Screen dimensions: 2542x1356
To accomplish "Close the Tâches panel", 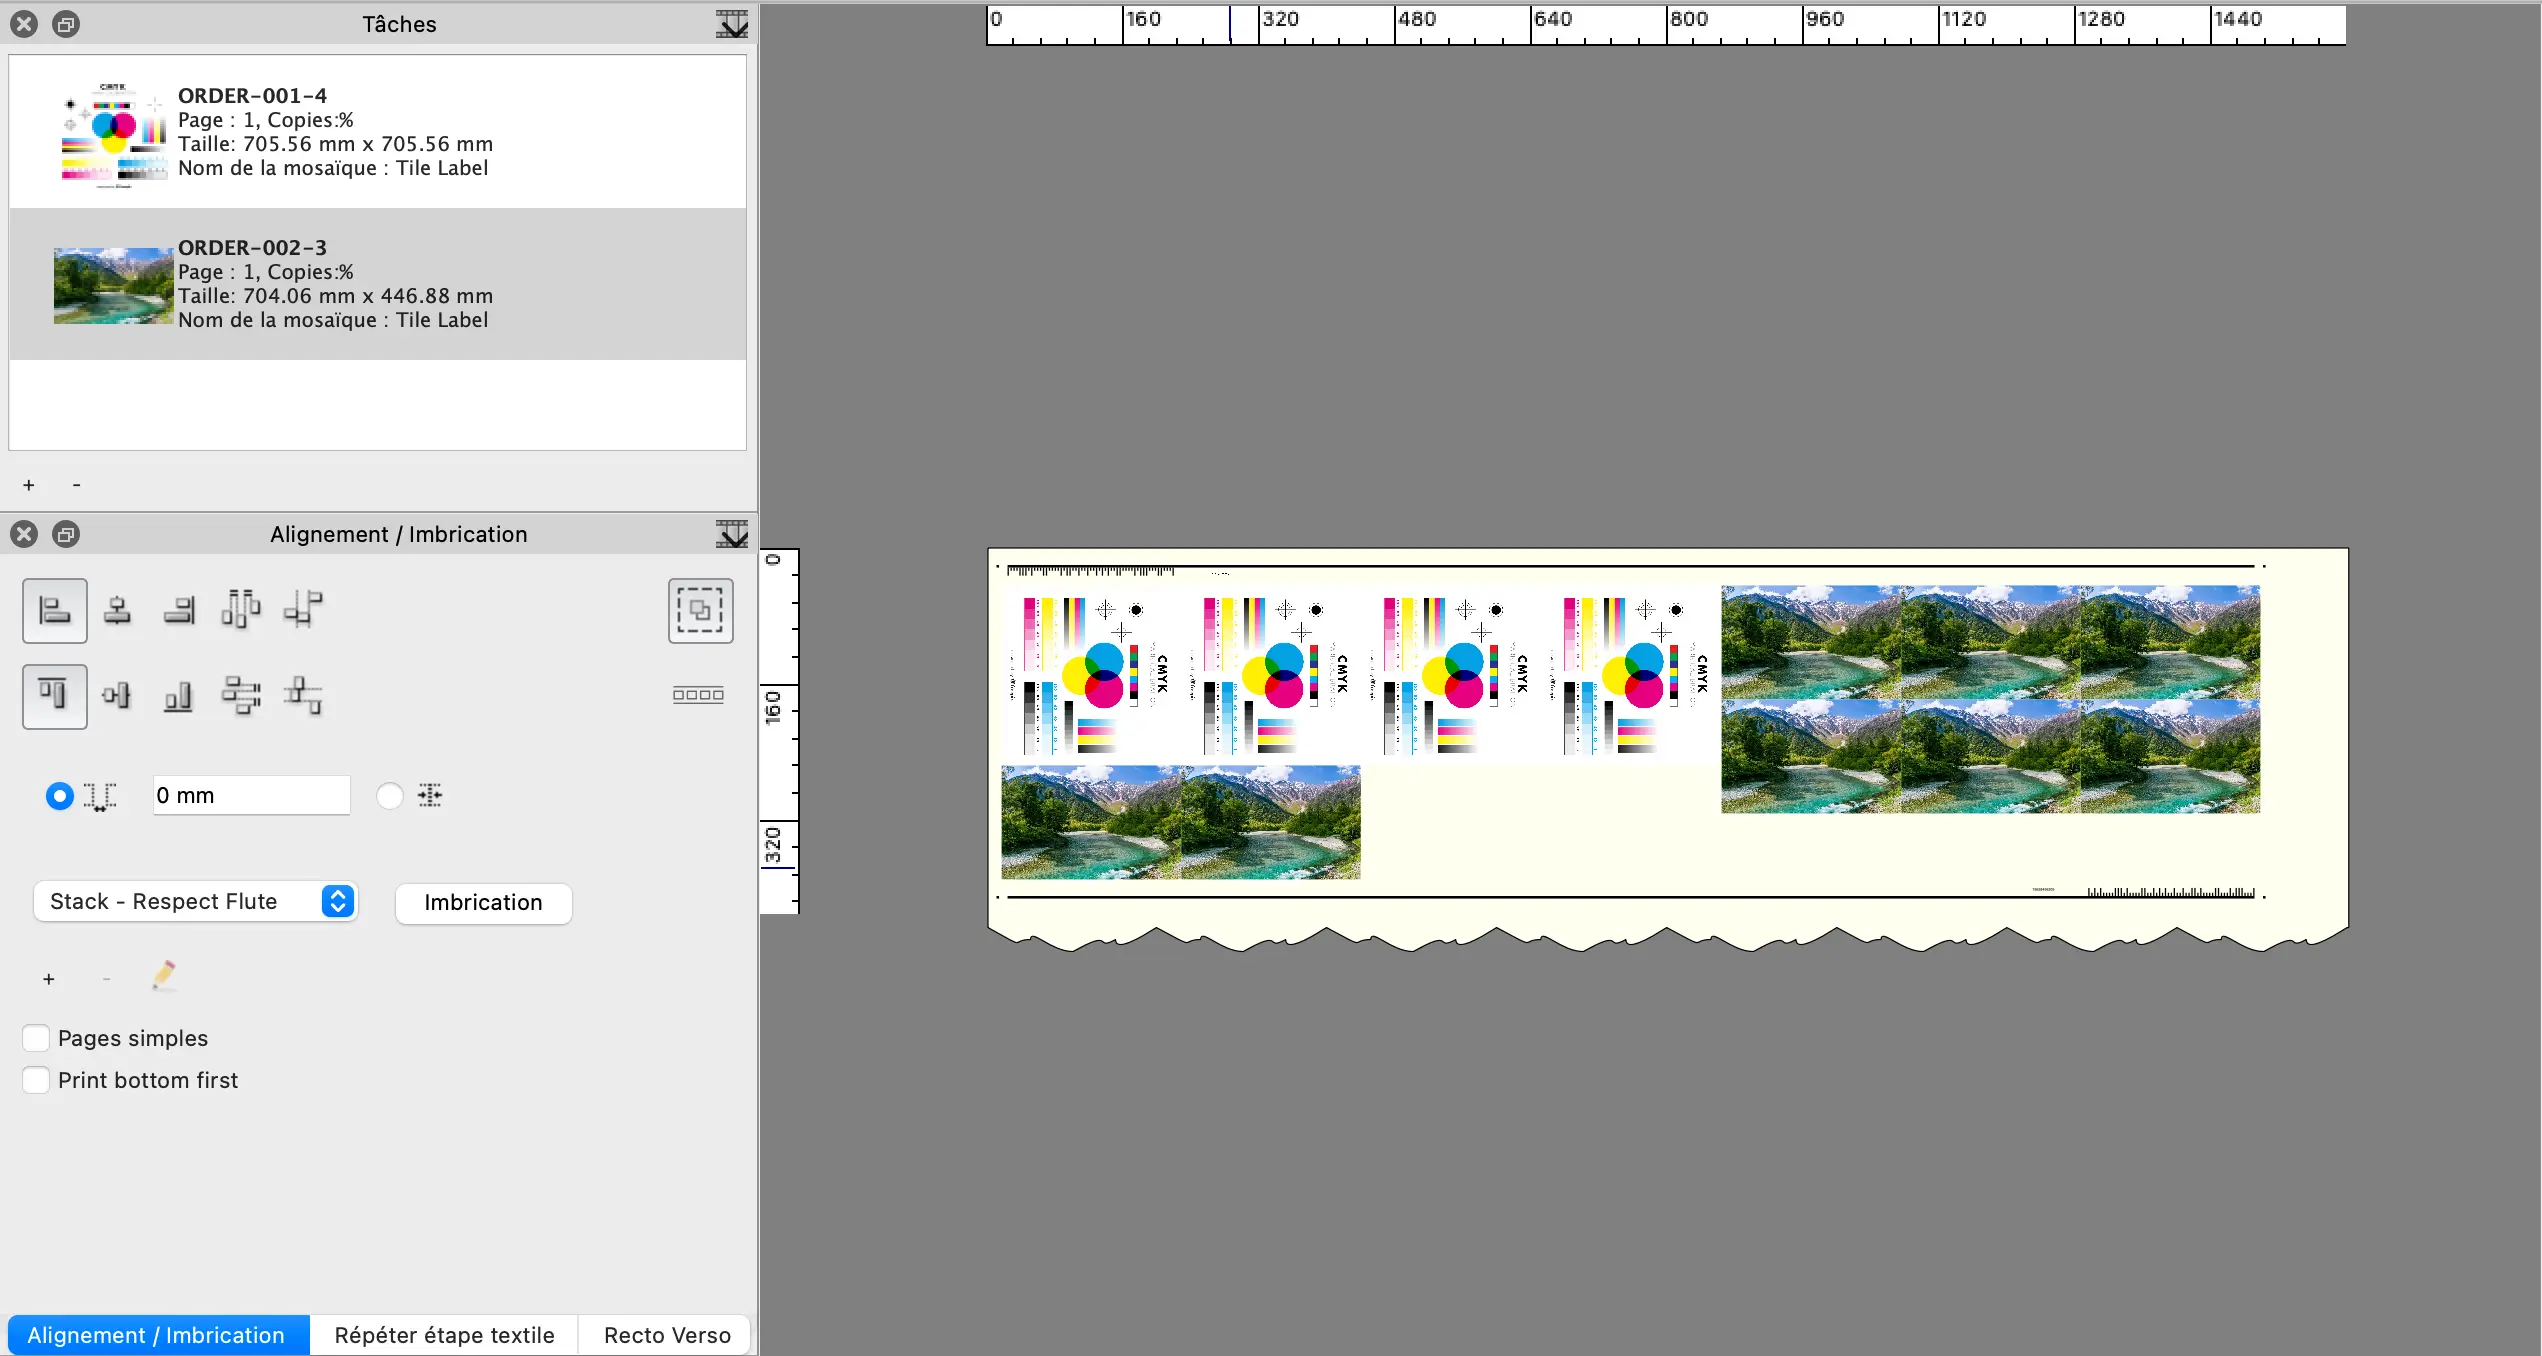I will point(25,24).
